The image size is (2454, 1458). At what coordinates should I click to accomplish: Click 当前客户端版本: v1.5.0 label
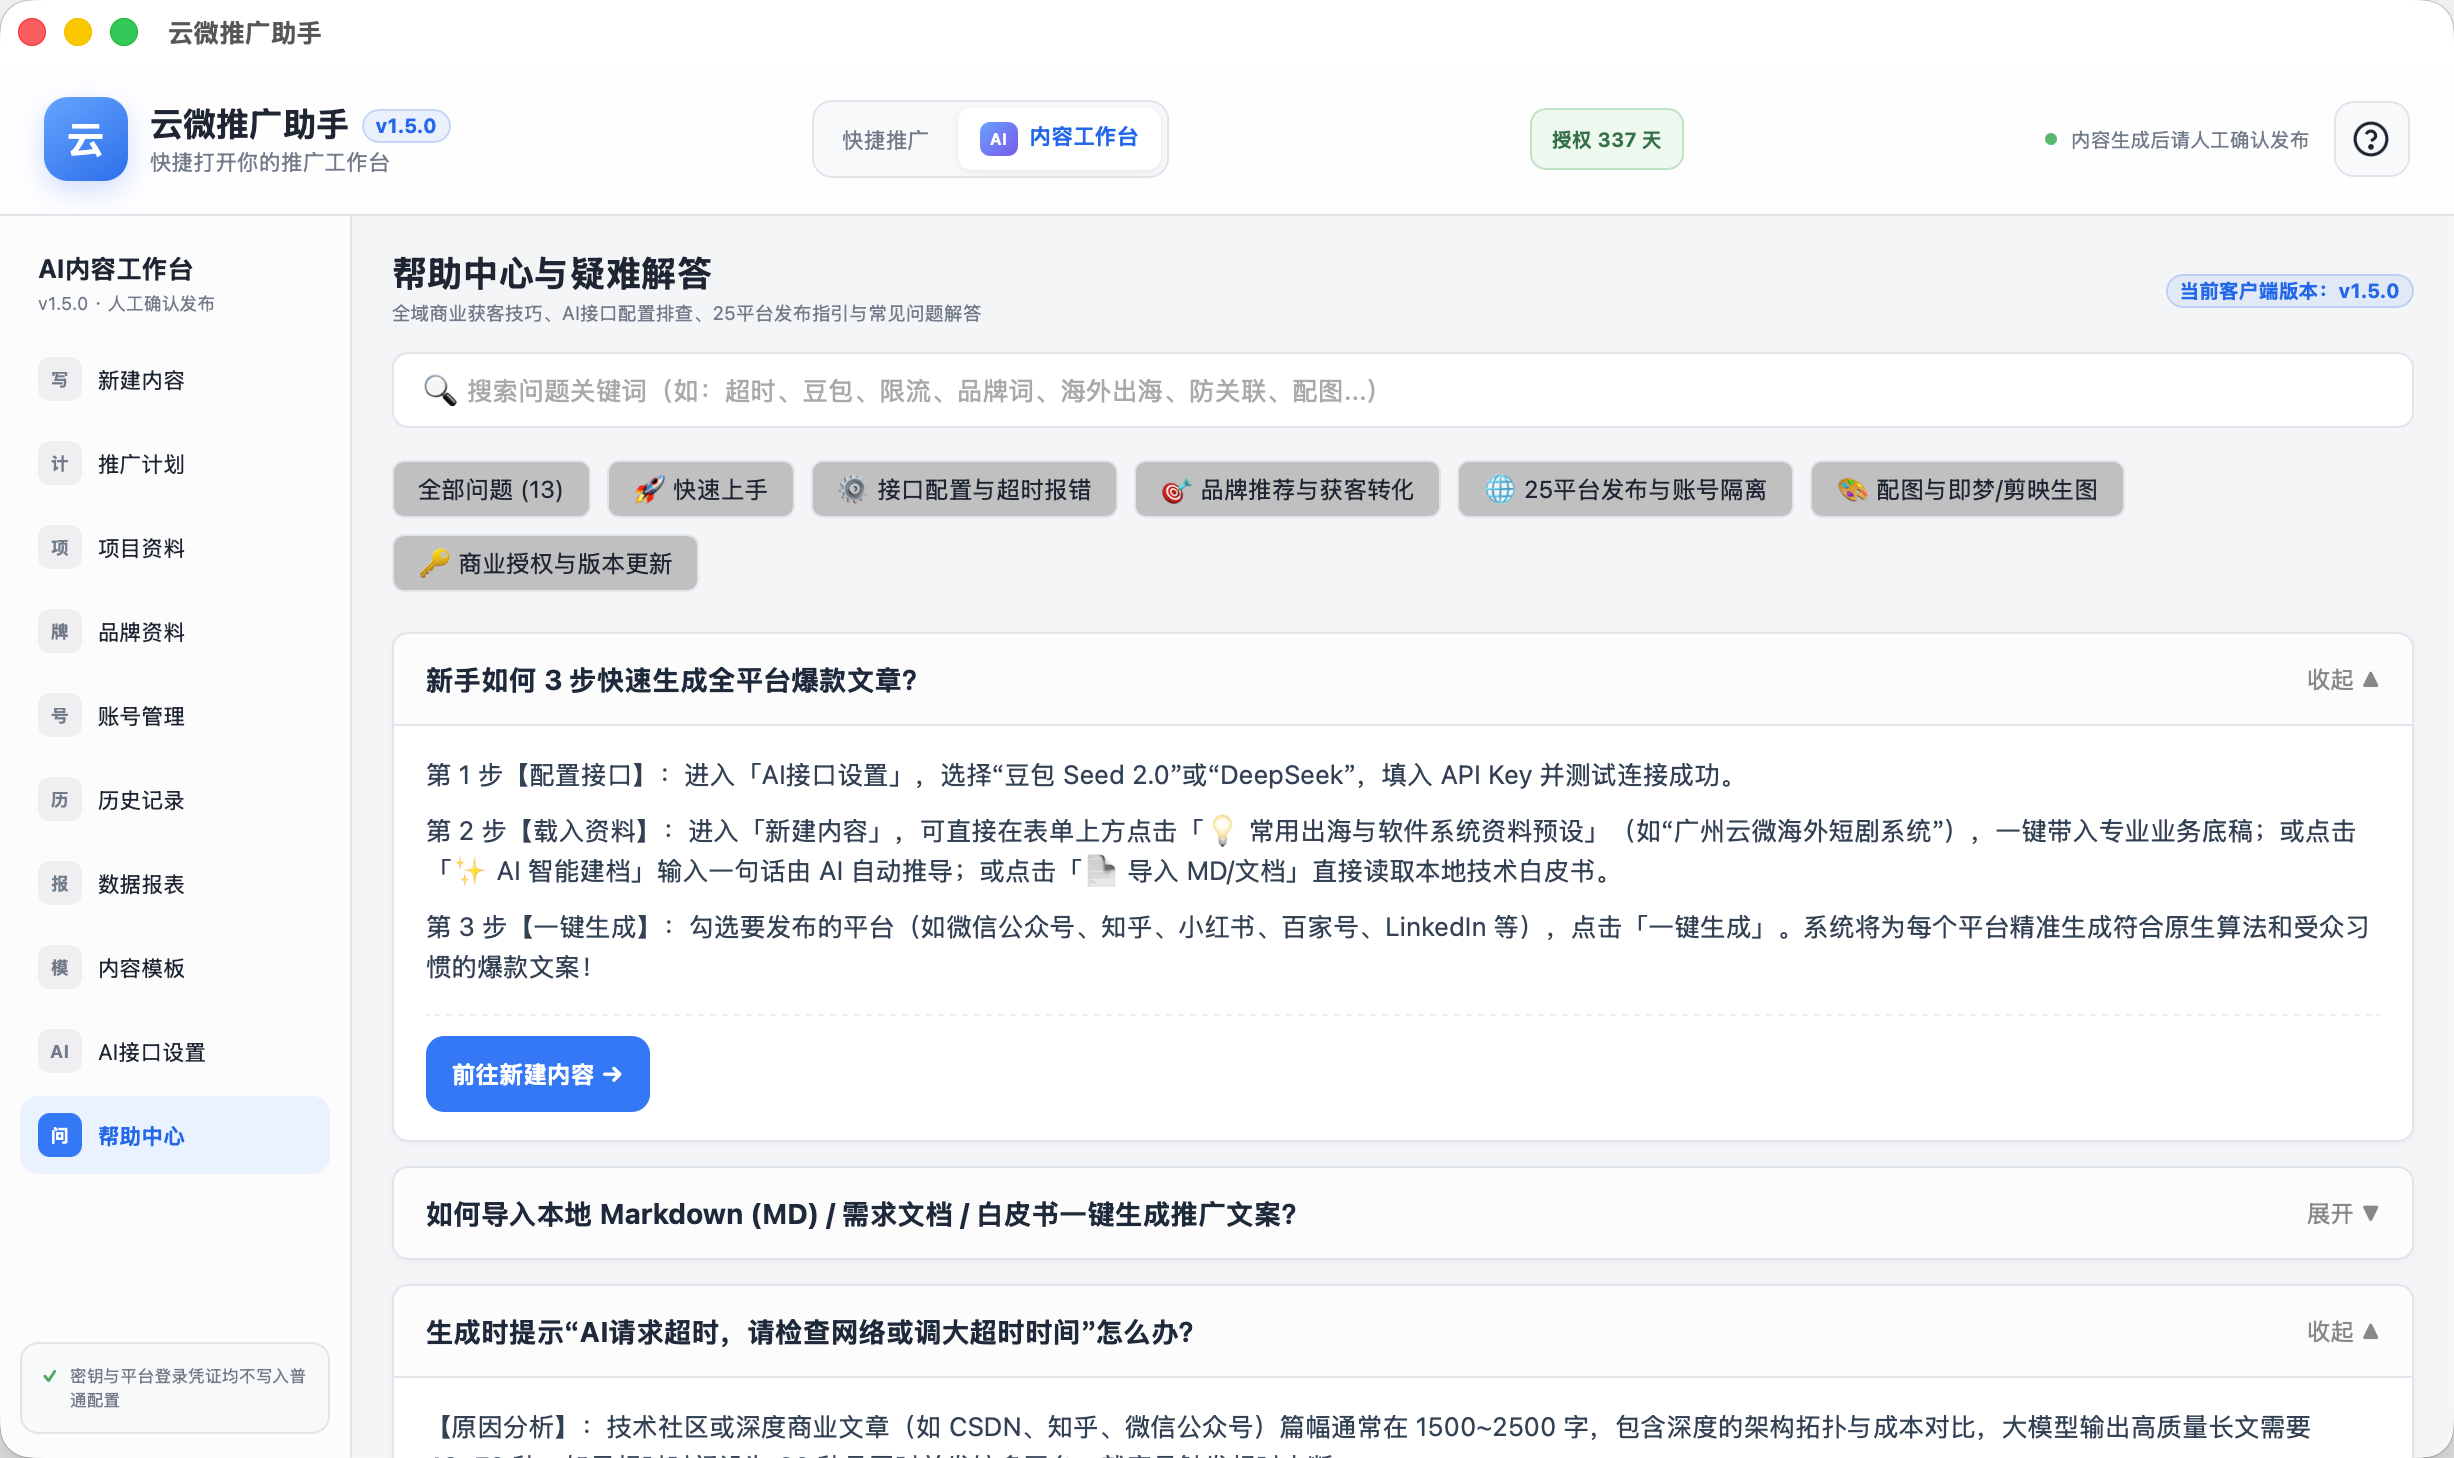point(2290,291)
